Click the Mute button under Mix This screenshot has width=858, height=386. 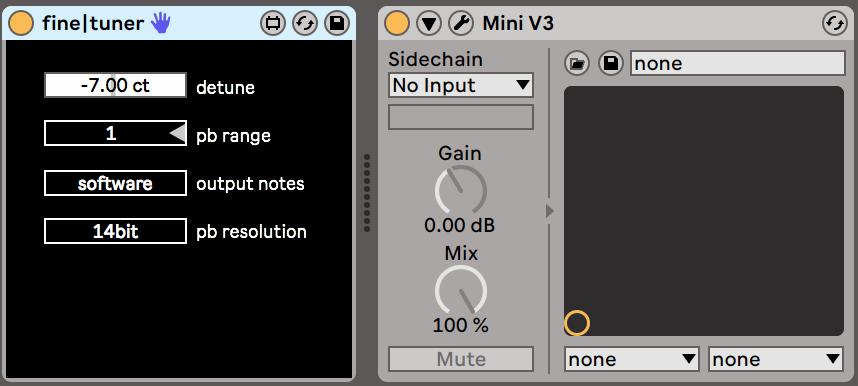[461, 359]
